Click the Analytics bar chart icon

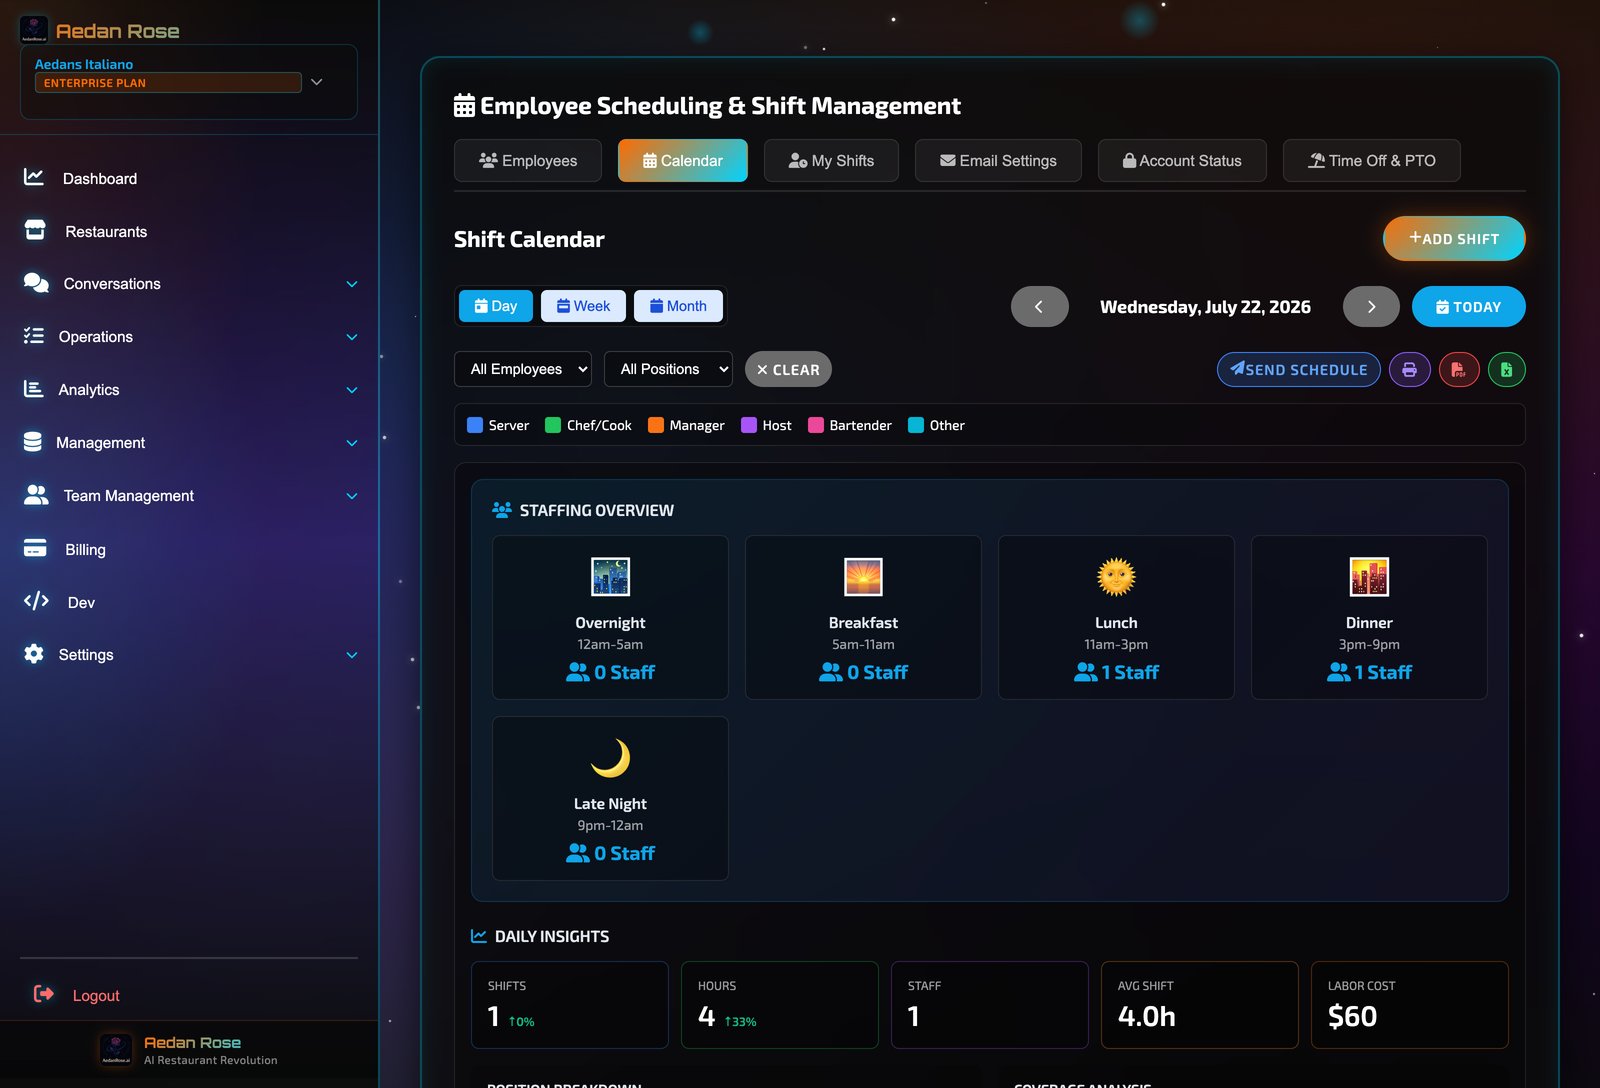(34, 389)
